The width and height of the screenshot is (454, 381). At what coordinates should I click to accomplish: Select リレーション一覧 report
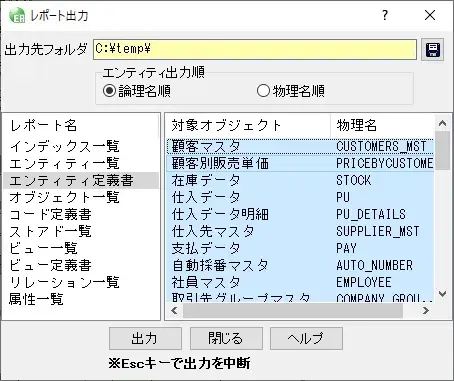pyautogui.click(x=81, y=282)
